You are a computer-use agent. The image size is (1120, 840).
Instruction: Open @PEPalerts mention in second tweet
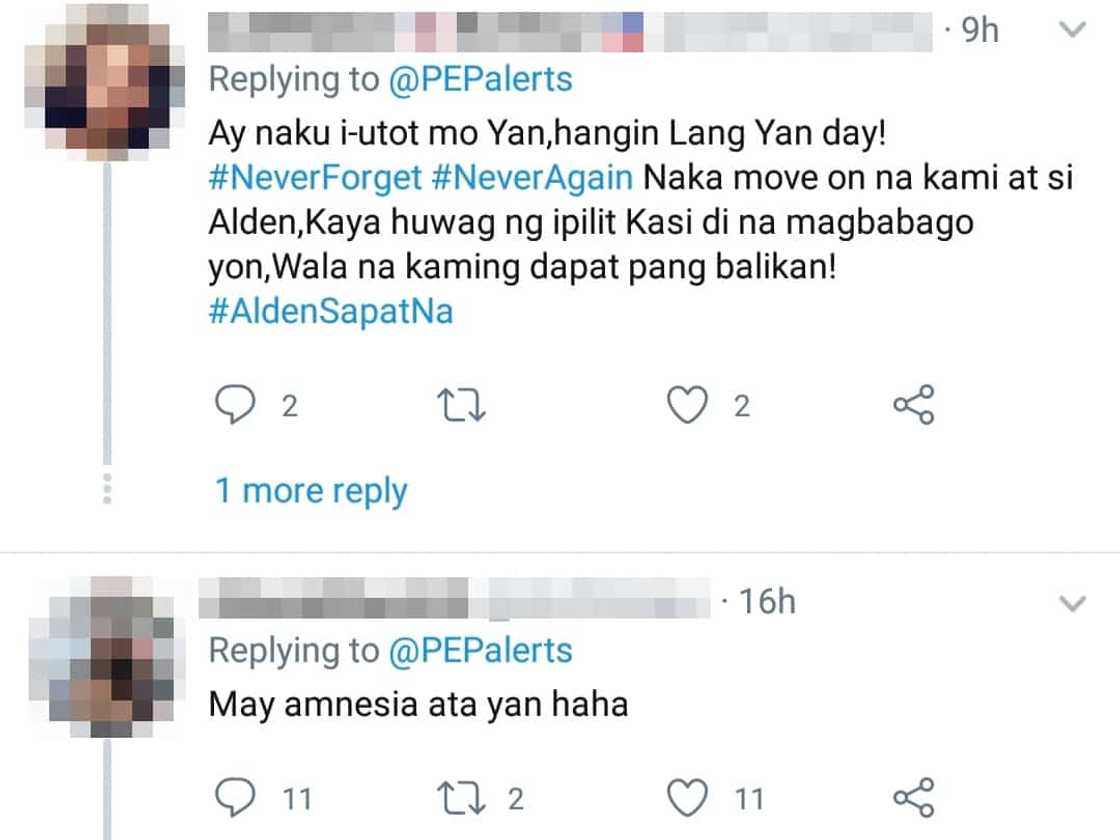[x=481, y=651]
